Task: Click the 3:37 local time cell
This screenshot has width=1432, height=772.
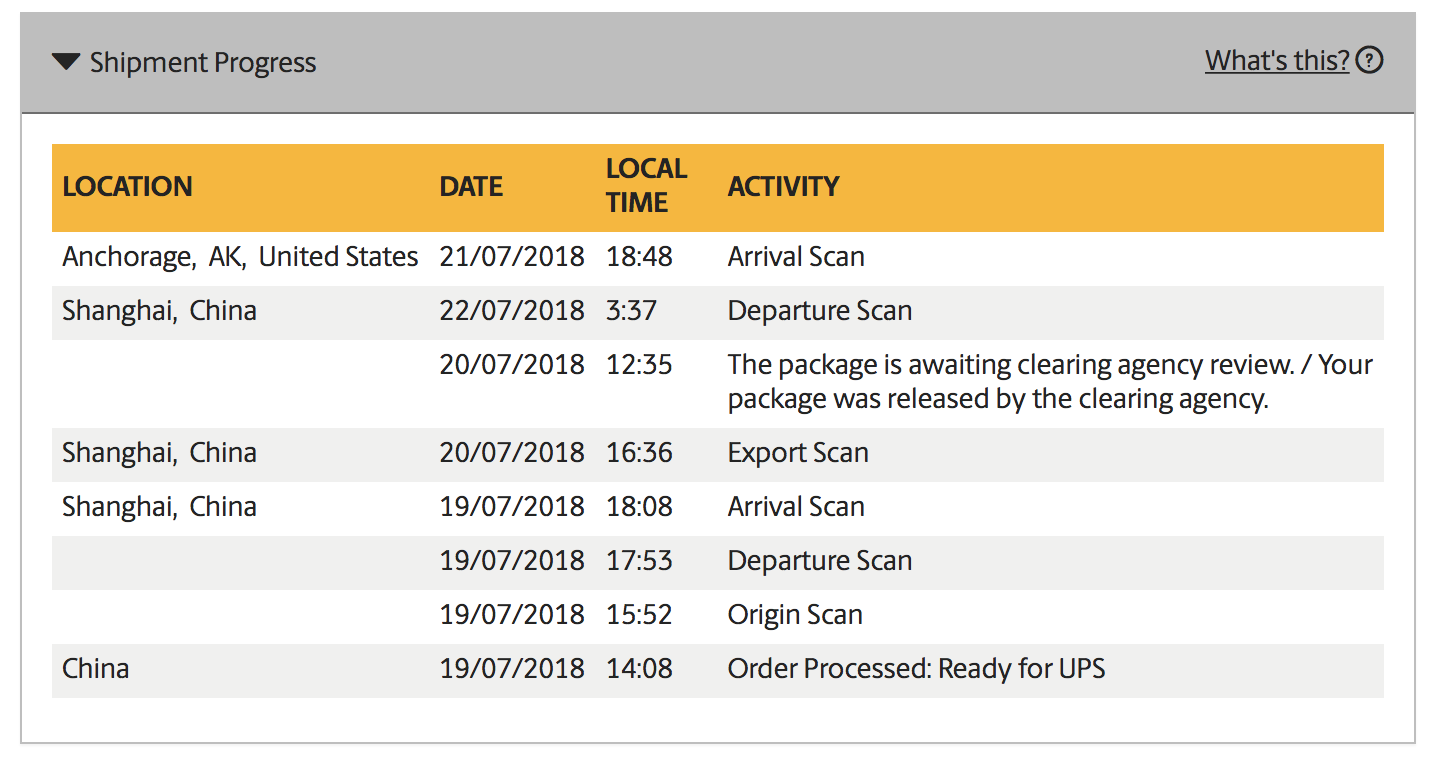Action: (x=631, y=311)
